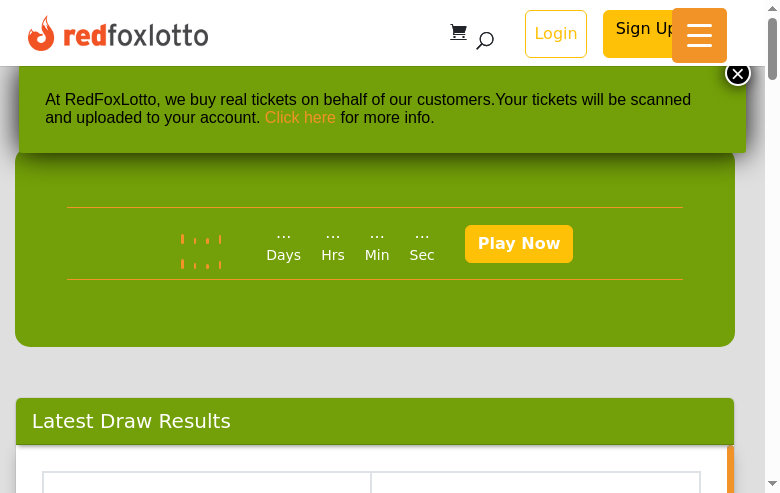Click the Min countdown value

pos(377,237)
